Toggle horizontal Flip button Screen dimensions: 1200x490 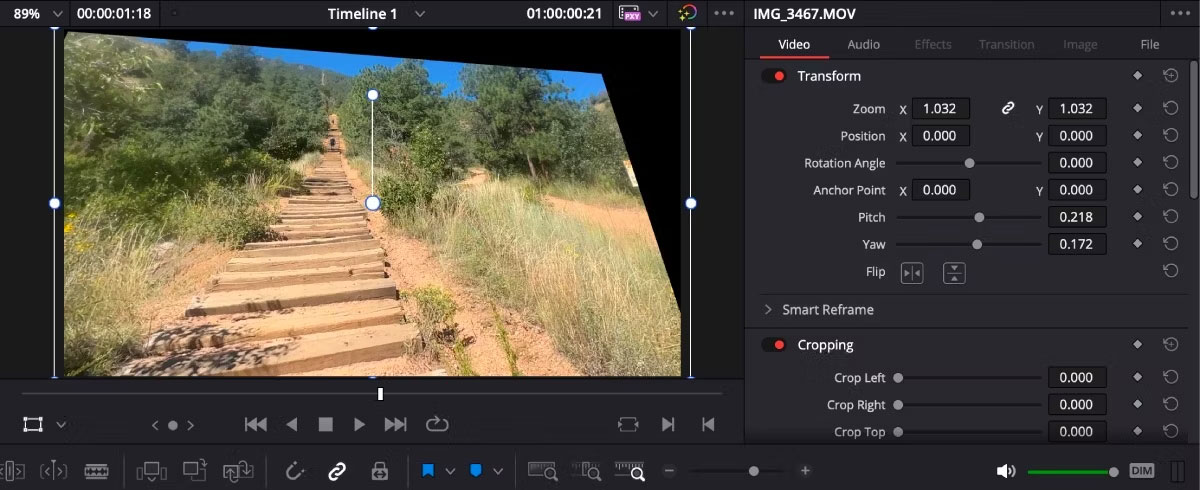912,272
